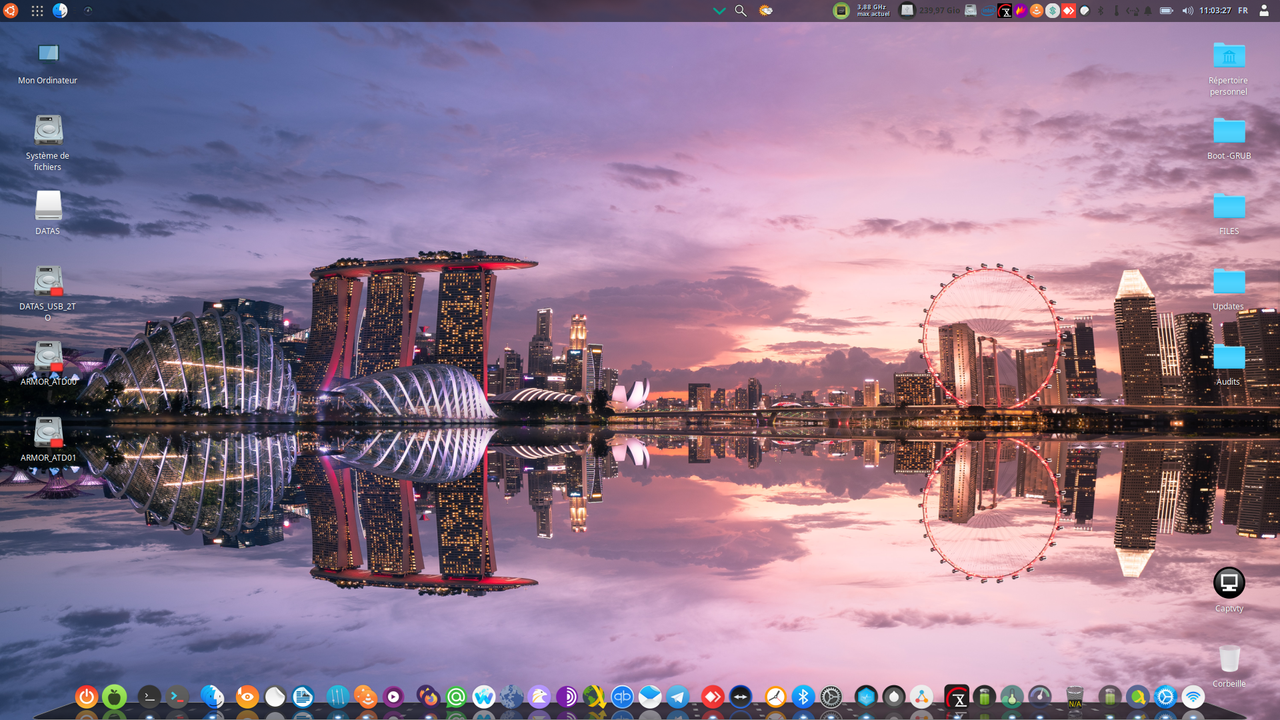Open the FILES folder on desktop
This screenshot has height=720, width=1280.
1229,205
